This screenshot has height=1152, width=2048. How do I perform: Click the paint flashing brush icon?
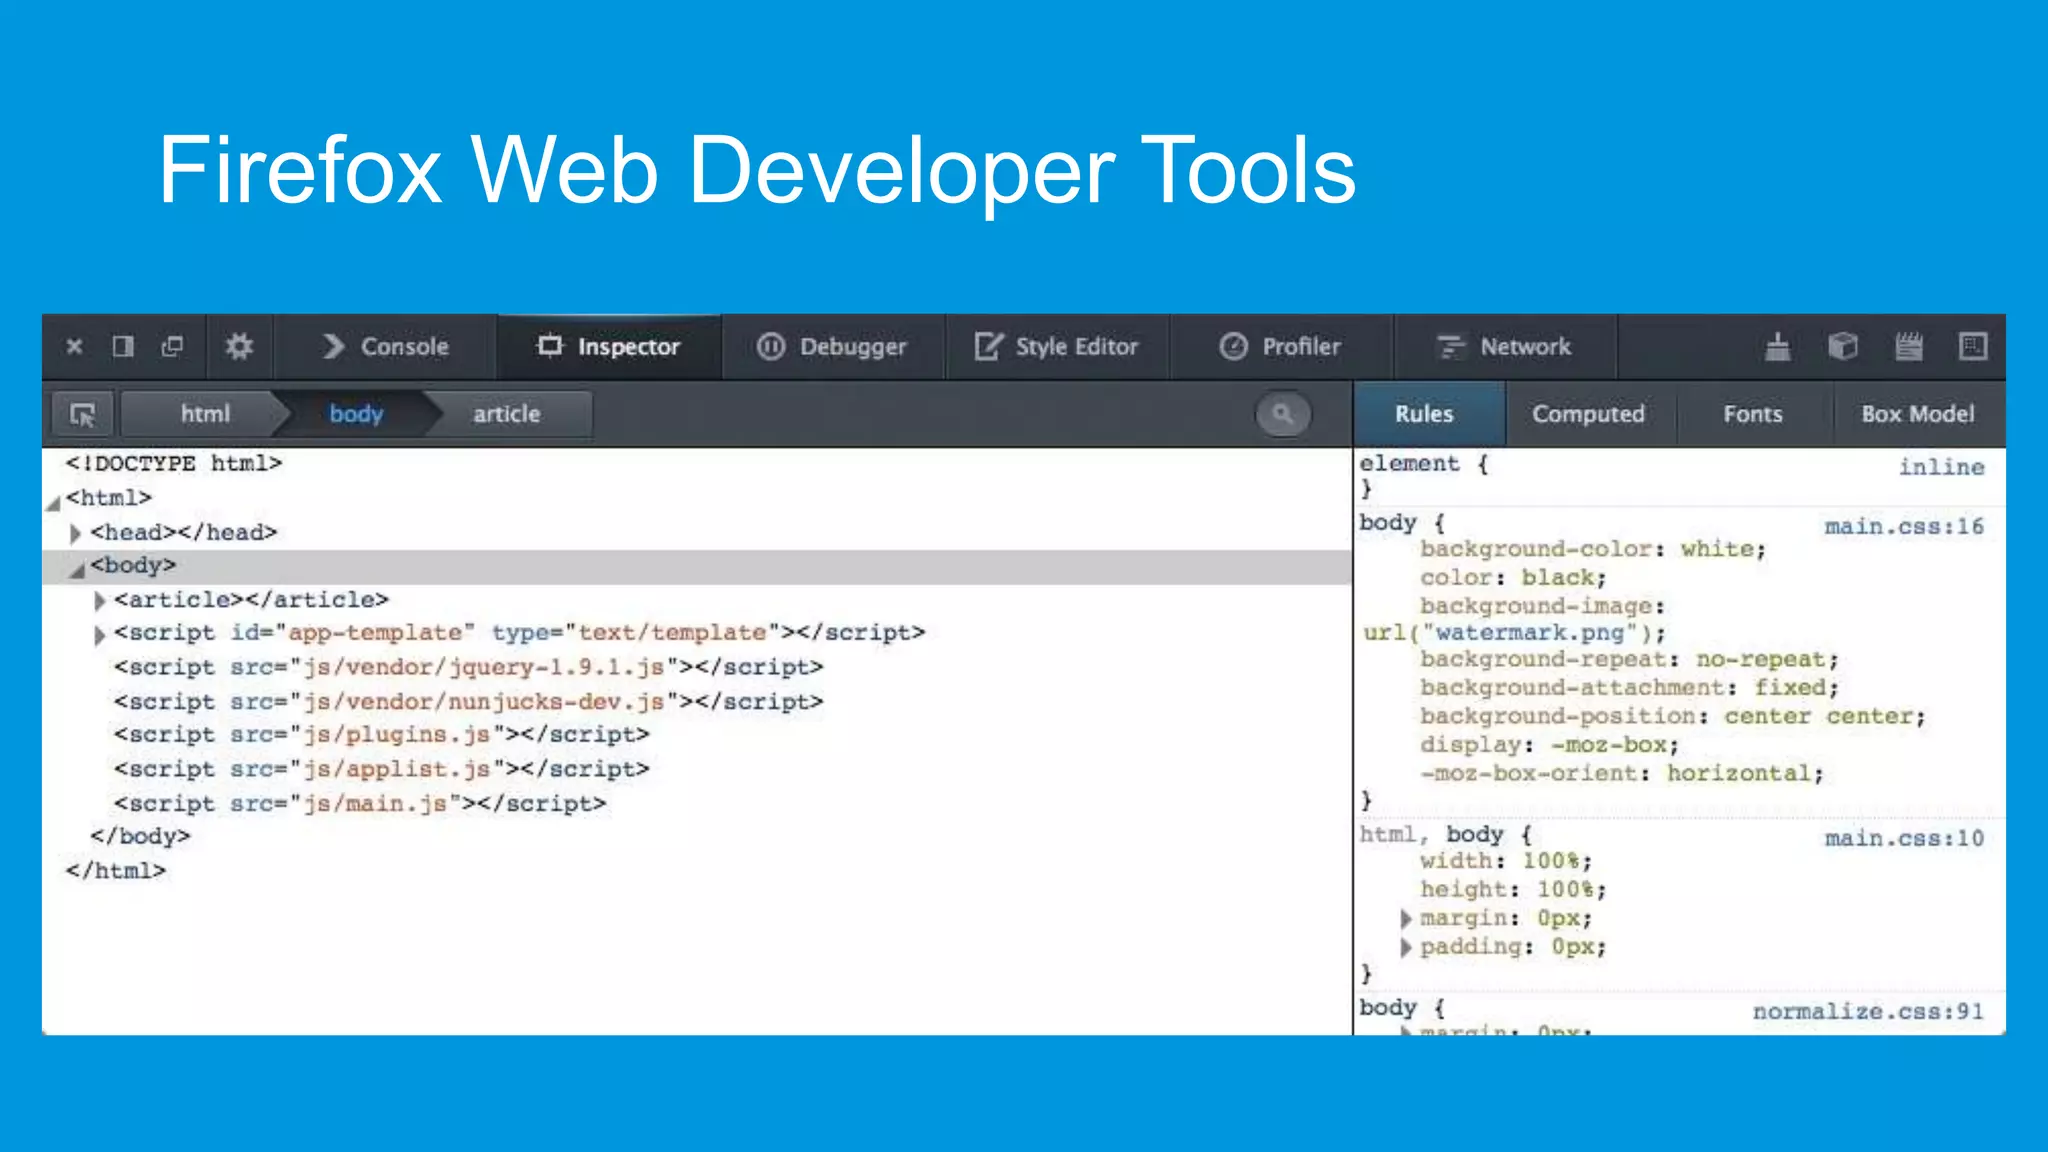1777,347
